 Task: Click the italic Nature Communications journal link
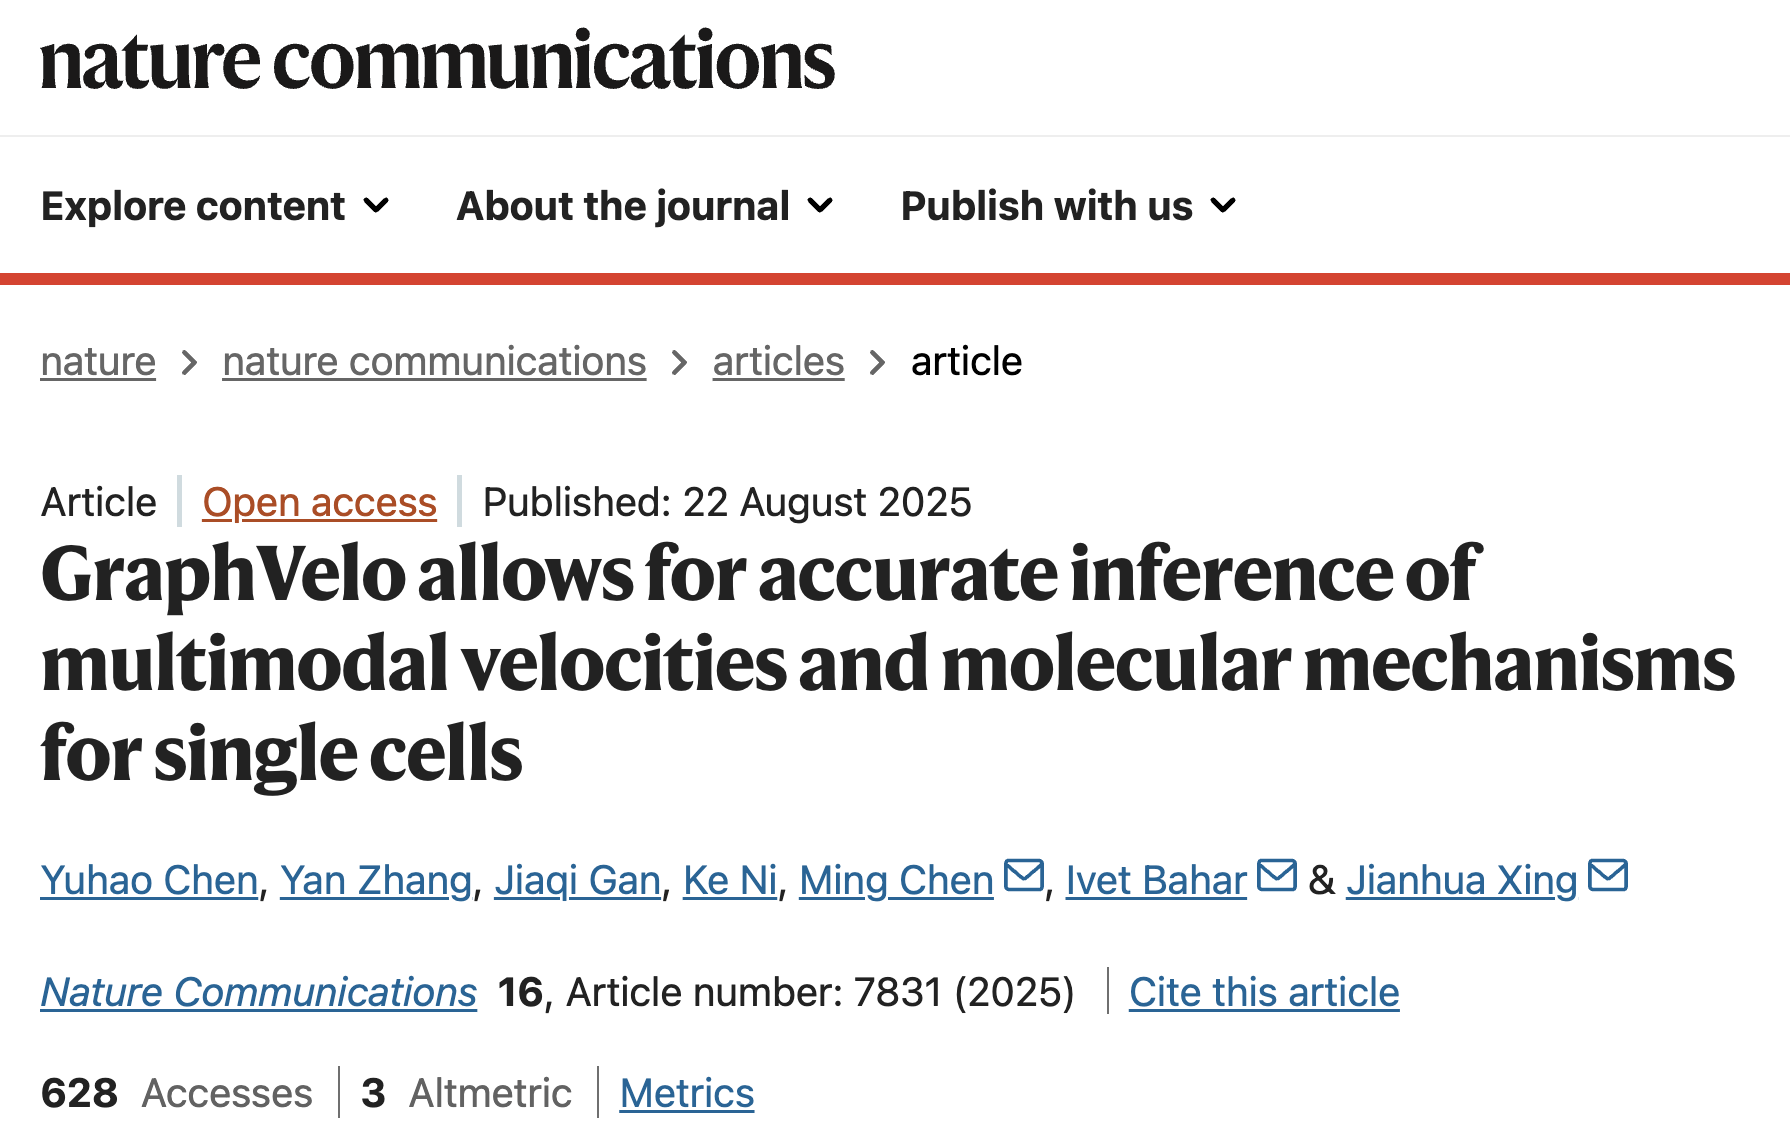coord(259,992)
